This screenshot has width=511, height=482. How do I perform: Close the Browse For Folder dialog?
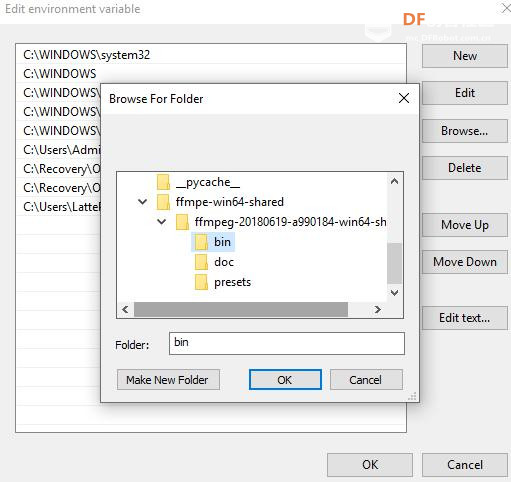404,98
